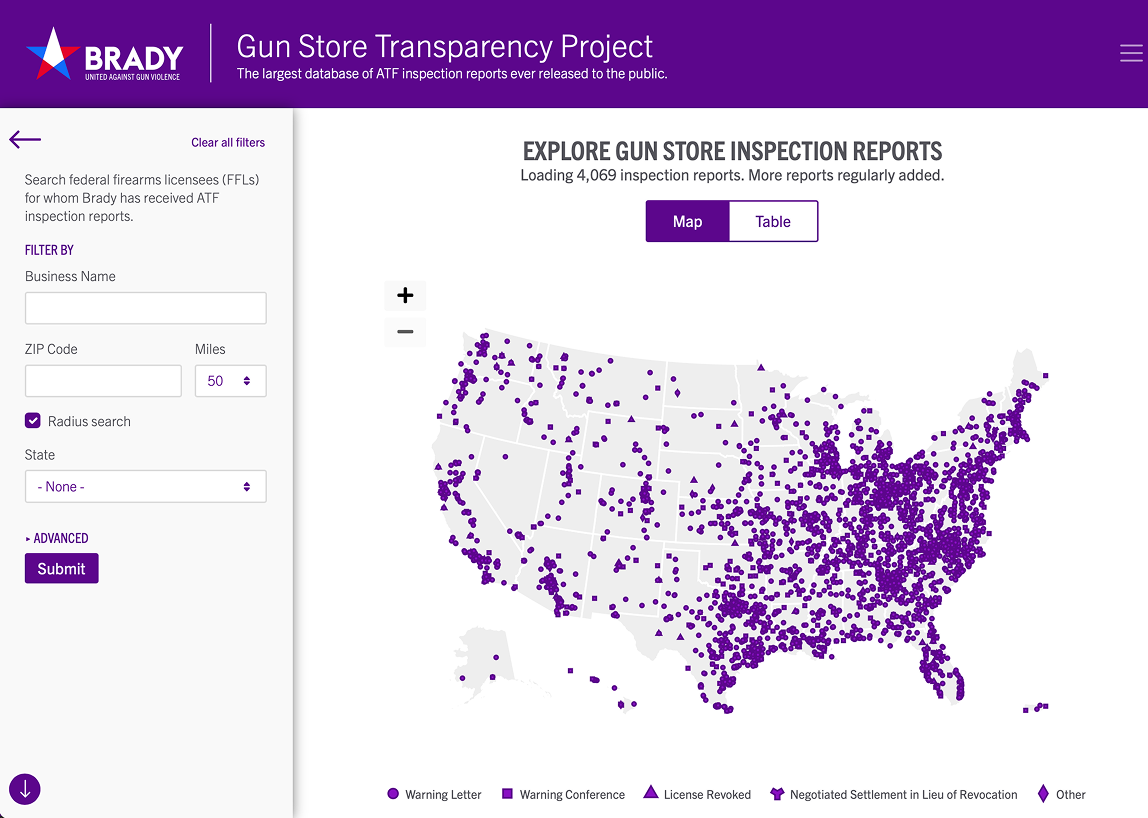Click the Gun Store Transparency Project title
Image resolution: width=1148 pixels, height=818 pixels.
coord(444,46)
